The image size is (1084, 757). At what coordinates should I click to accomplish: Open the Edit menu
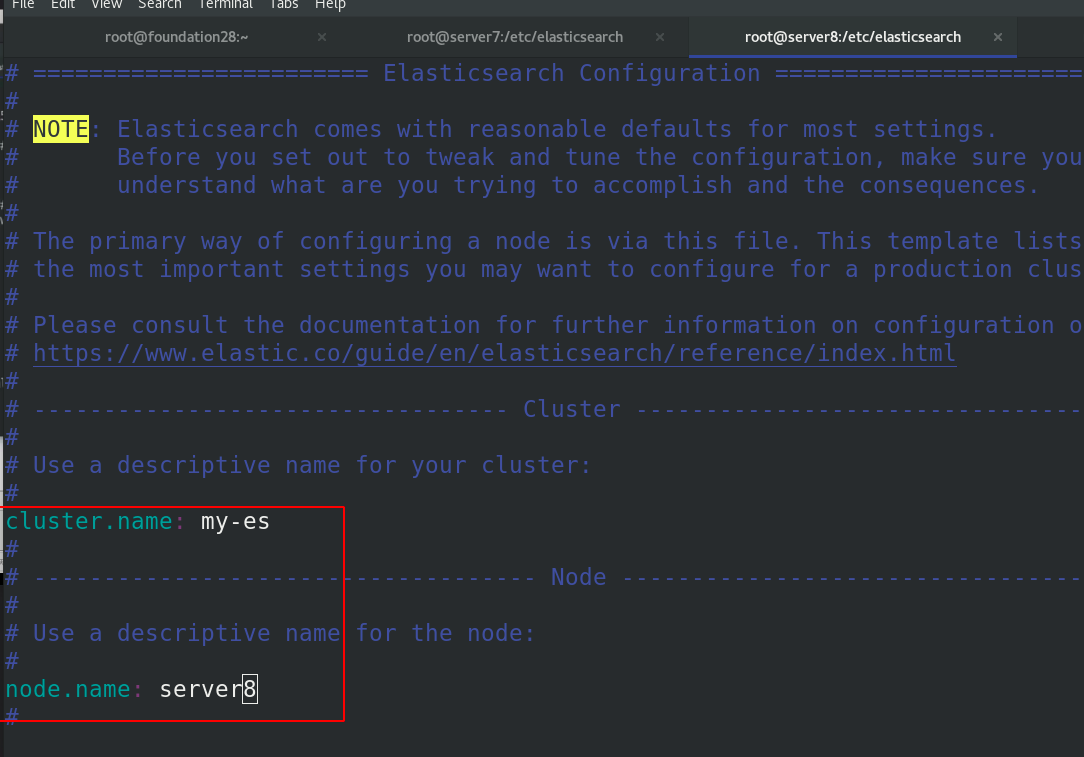(x=63, y=4)
